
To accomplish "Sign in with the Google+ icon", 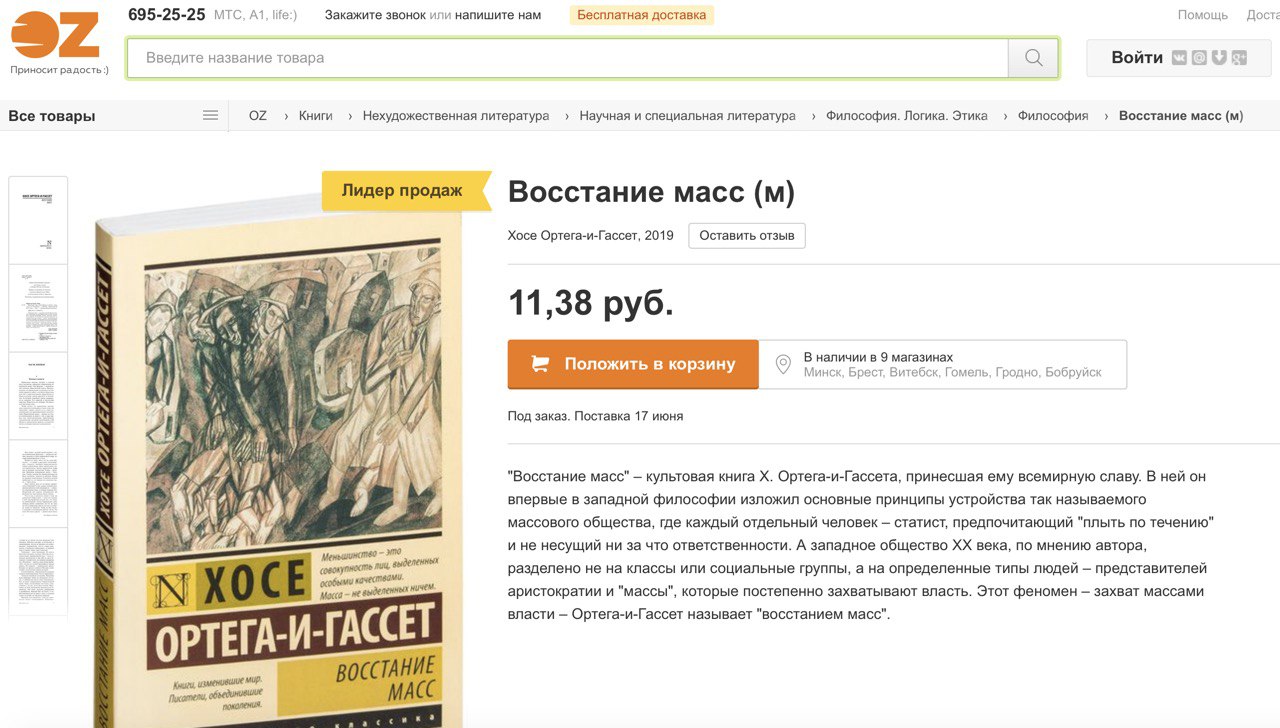I will click(1239, 58).
